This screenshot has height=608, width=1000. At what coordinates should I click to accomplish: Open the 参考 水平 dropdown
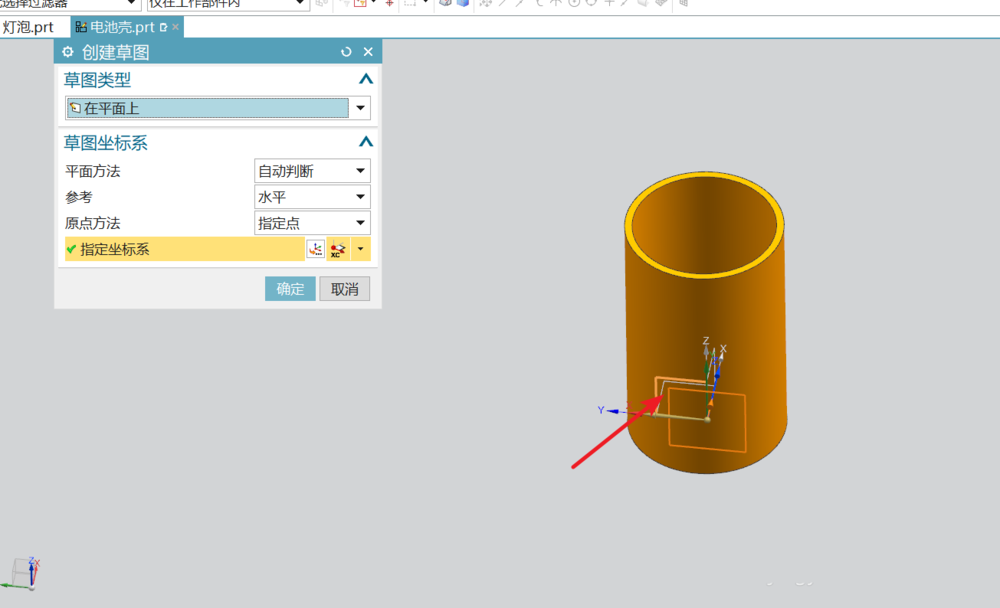pyautogui.click(x=361, y=197)
